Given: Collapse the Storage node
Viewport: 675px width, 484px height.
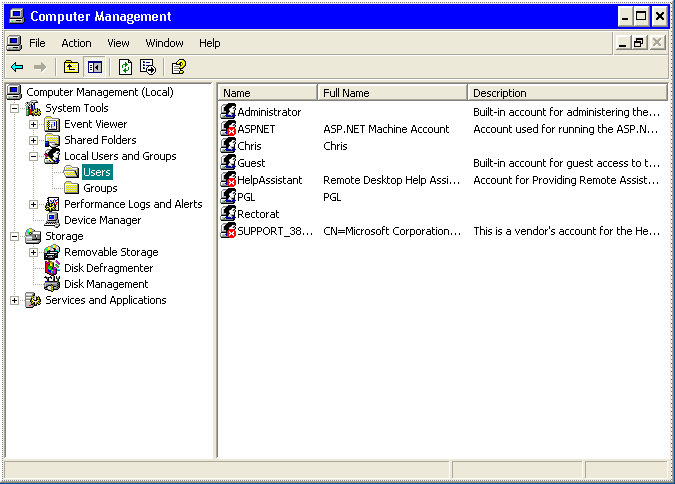Looking at the screenshot, I should pyautogui.click(x=15, y=236).
